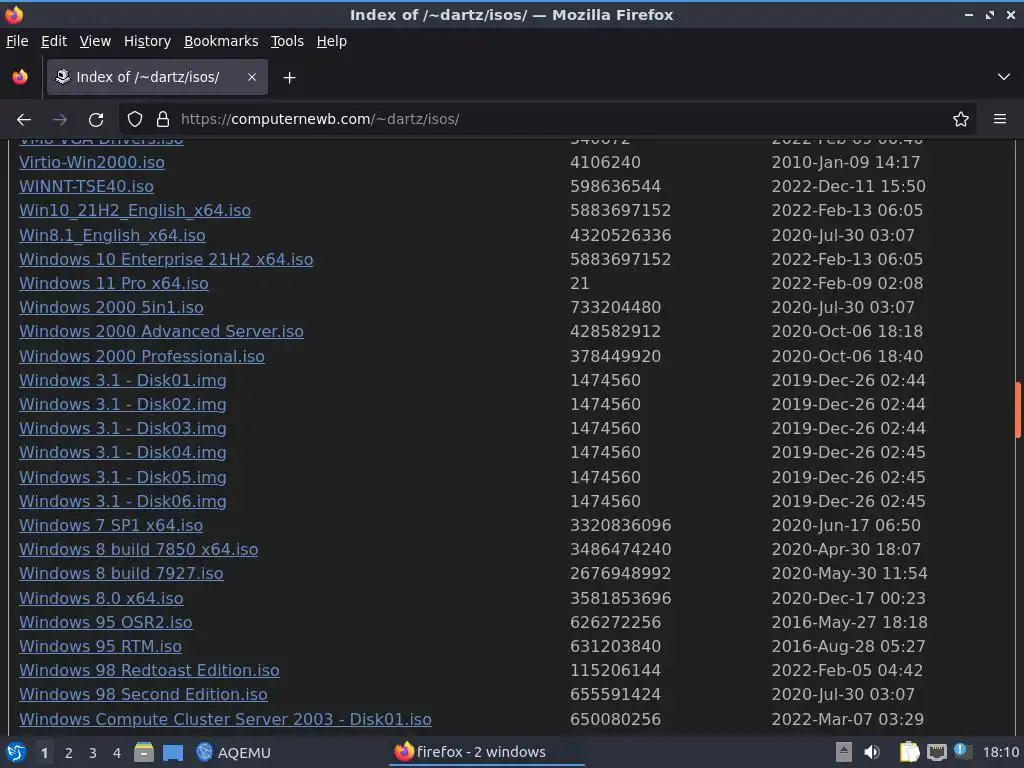Open a new tab with plus button
This screenshot has width=1024, height=768.
coord(289,78)
